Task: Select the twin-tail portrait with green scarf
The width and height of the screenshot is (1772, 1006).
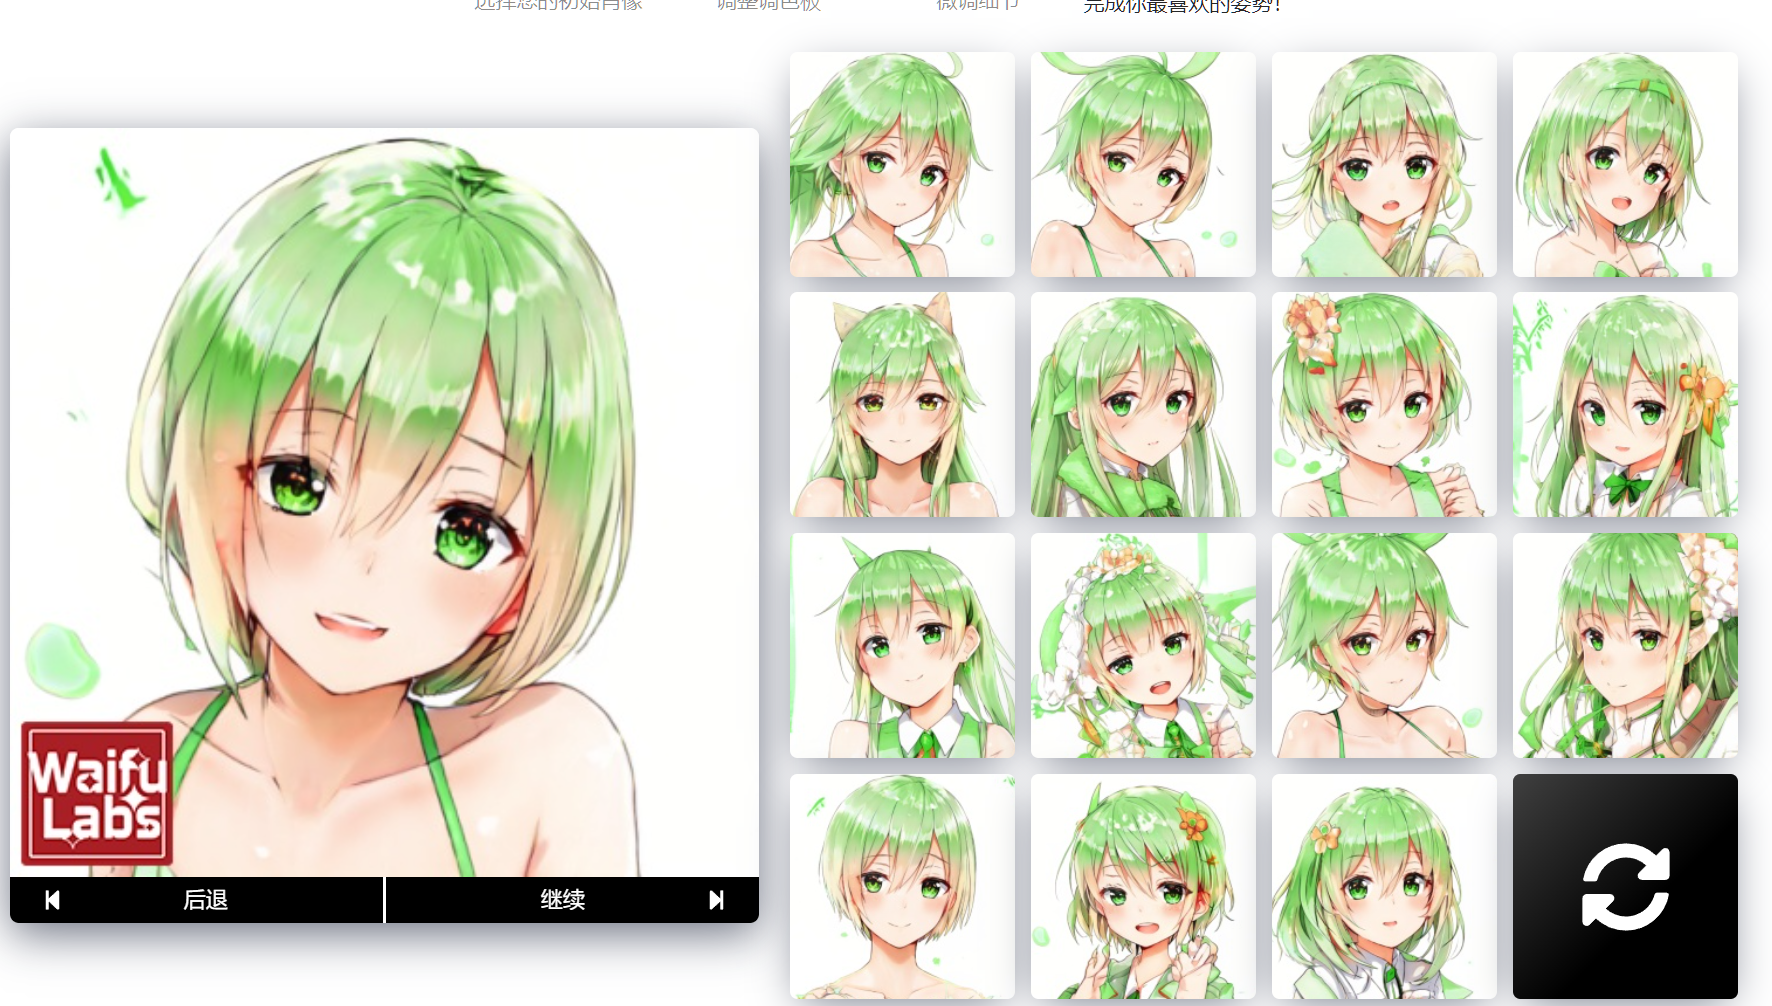Action: 1143,404
